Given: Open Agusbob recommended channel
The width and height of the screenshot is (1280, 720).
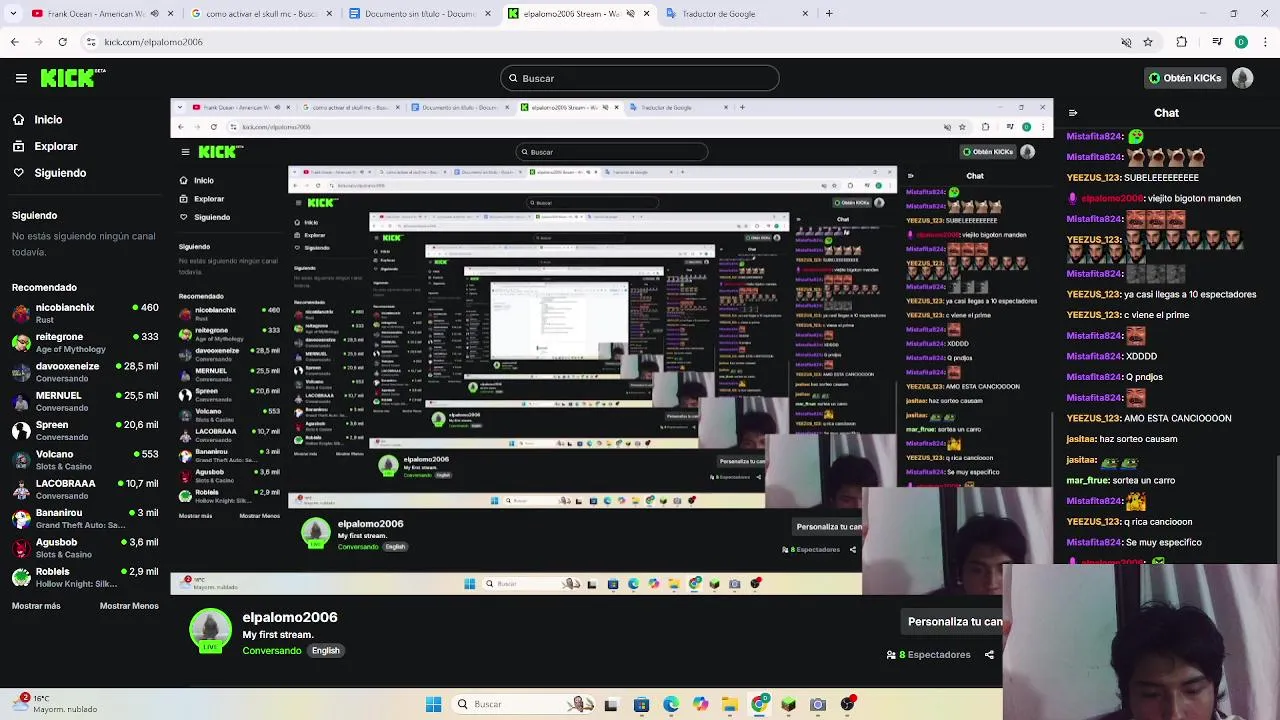Looking at the screenshot, I should (x=85, y=548).
